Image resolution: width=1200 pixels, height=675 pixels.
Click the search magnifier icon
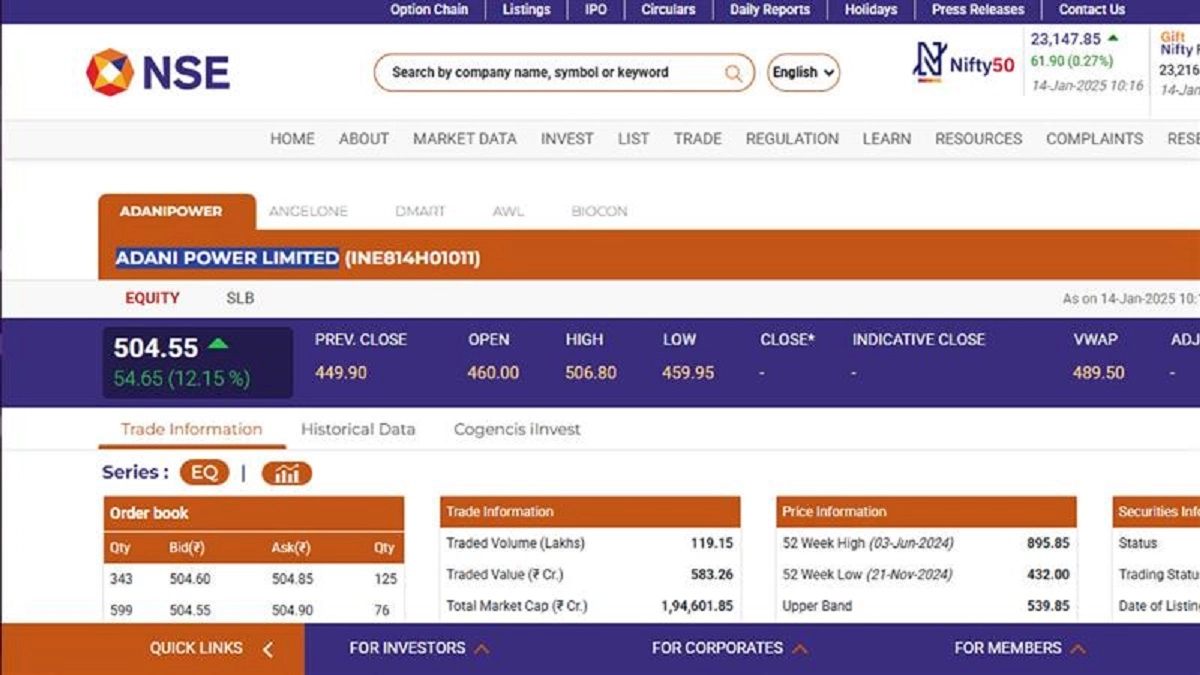[733, 73]
